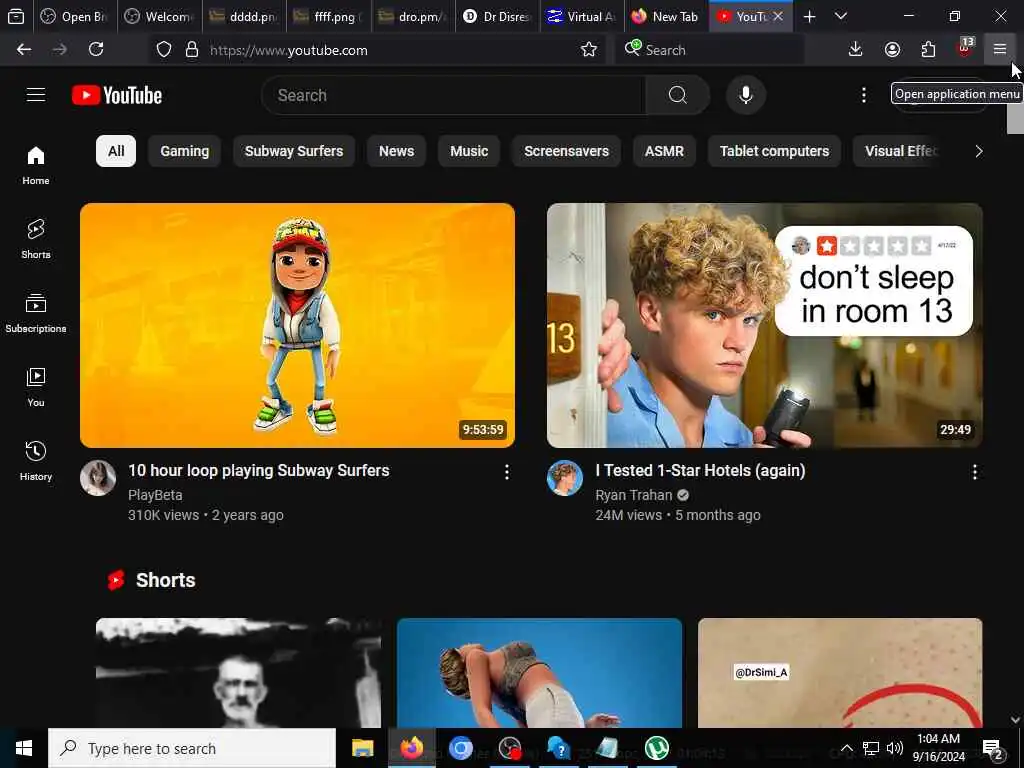Select the ASMR filter chip
Image resolution: width=1024 pixels, height=768 pixels.
[x=664, y=152]
